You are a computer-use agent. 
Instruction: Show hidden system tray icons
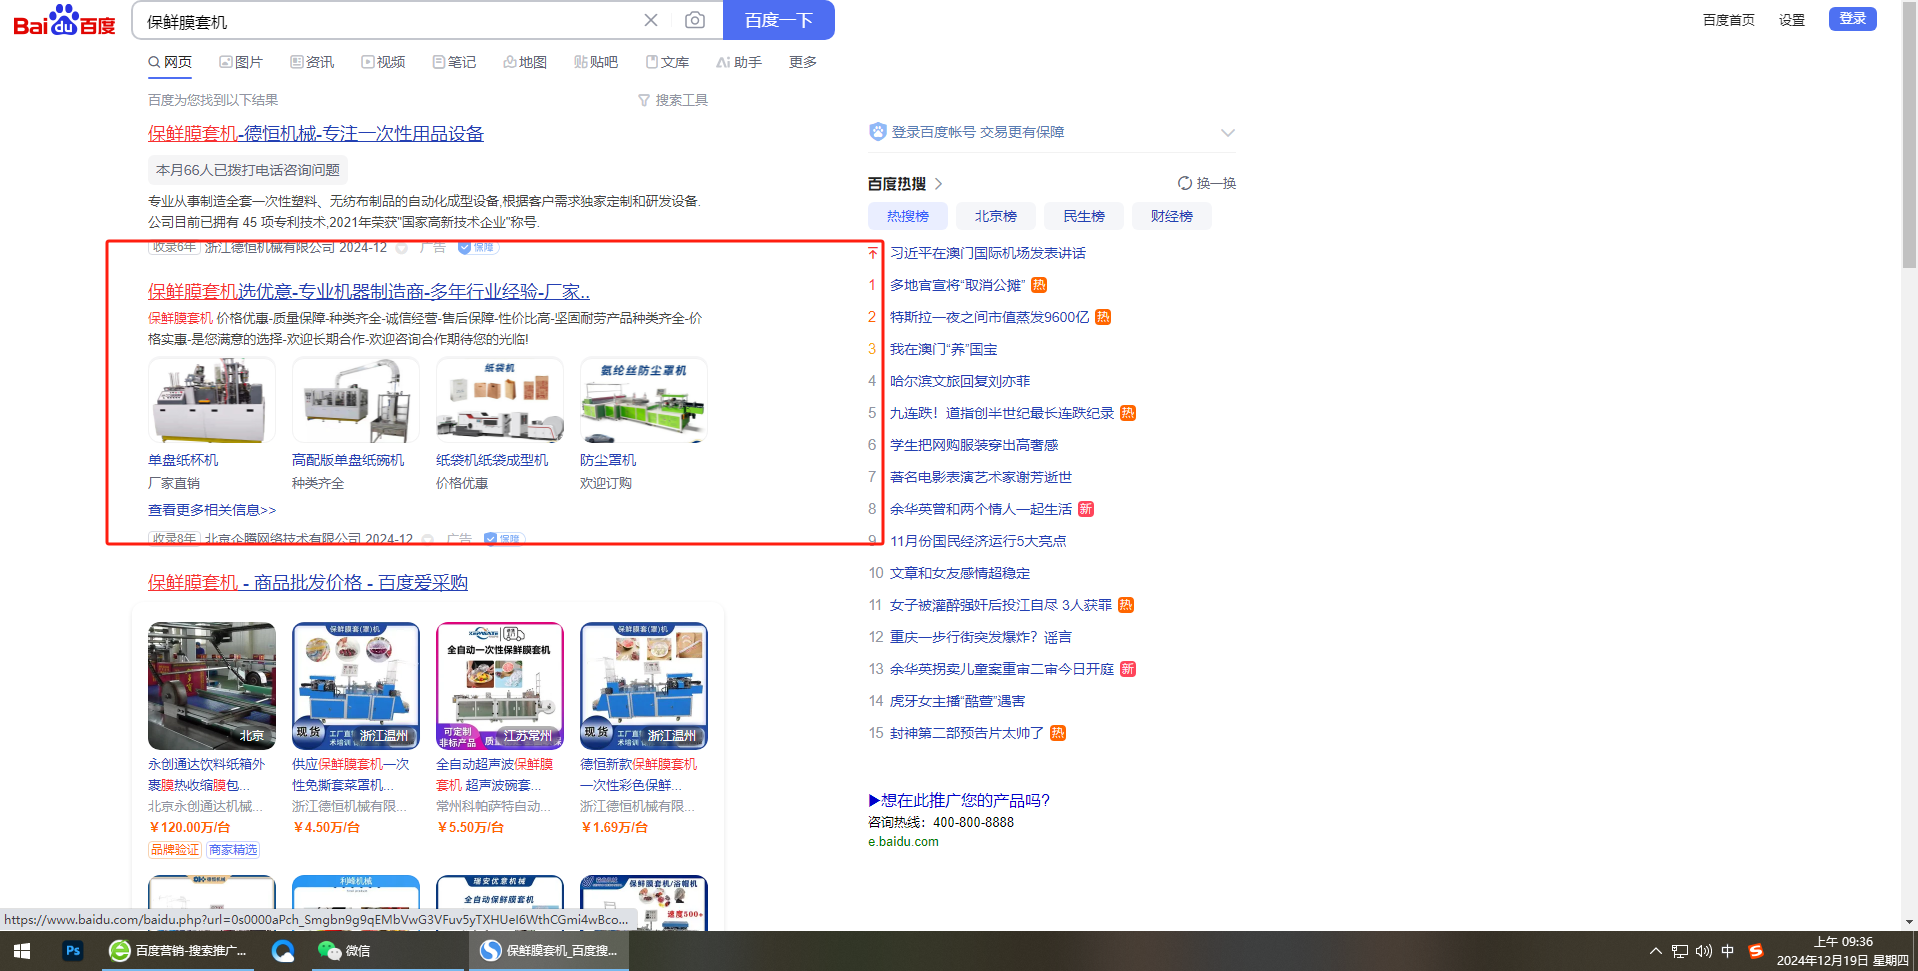pos(1656,951)
